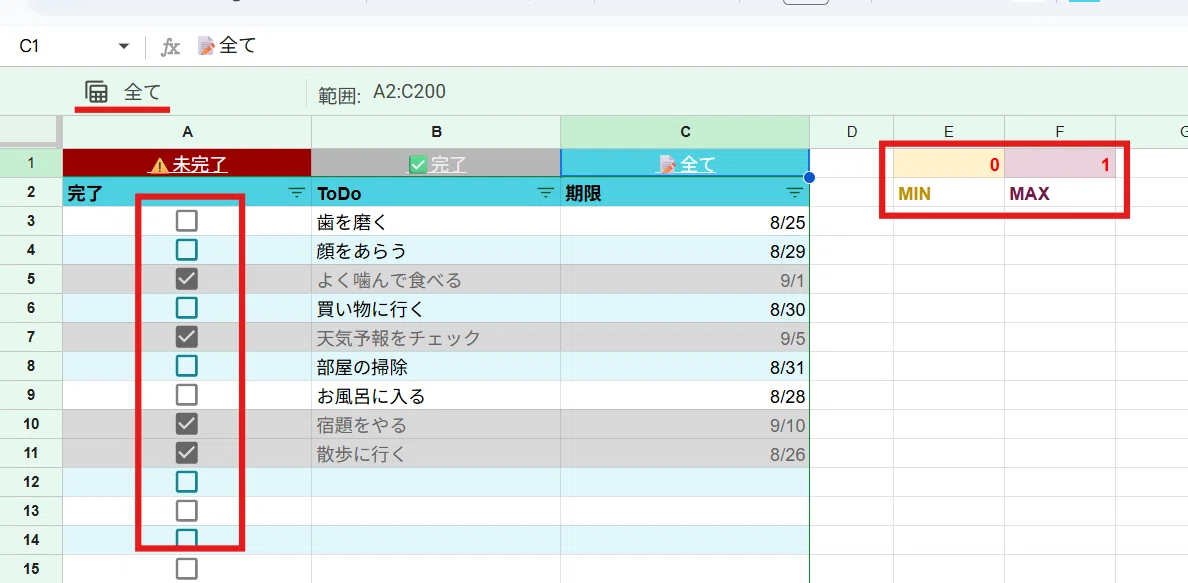The width and height of the screenshot is (1188, 583).
Task: Select the 宿題をやる task cell
Action: [x=436, y=424]
